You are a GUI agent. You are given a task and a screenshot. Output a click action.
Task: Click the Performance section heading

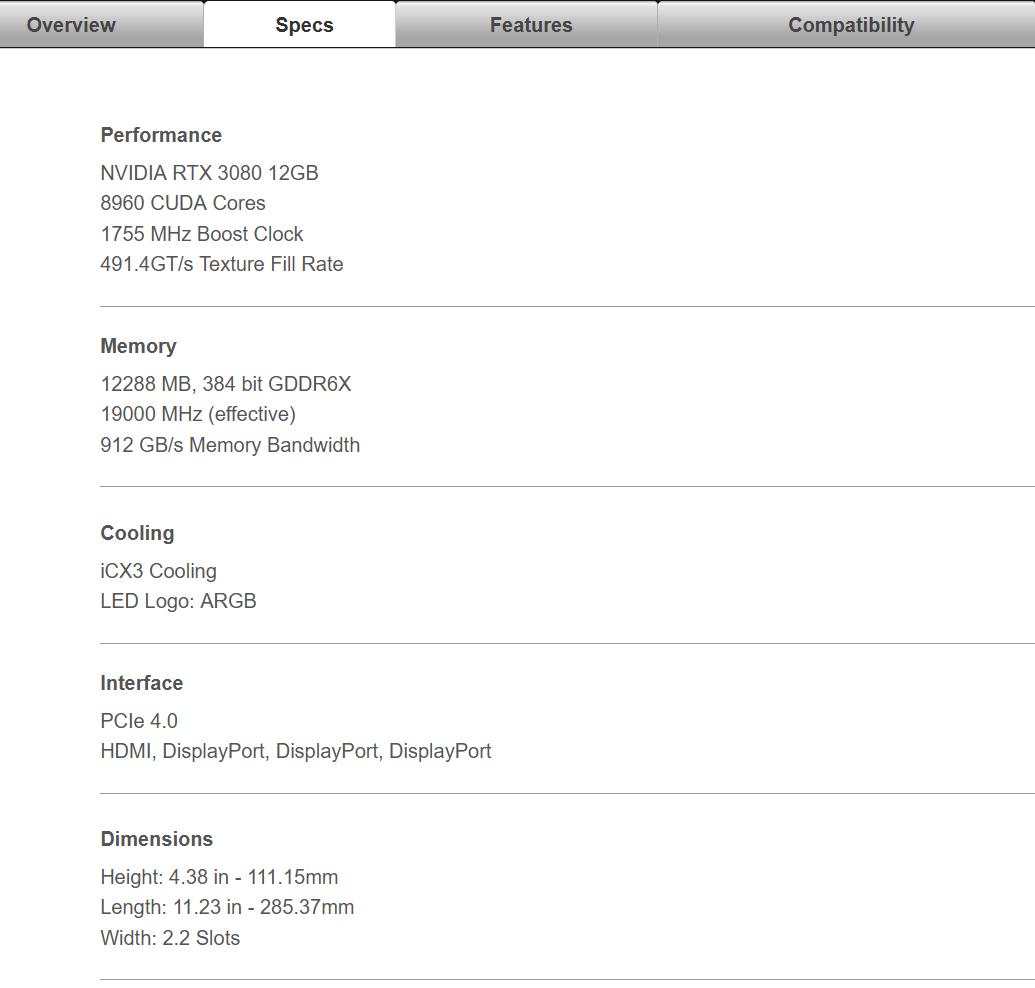click(x=161, y=135)
